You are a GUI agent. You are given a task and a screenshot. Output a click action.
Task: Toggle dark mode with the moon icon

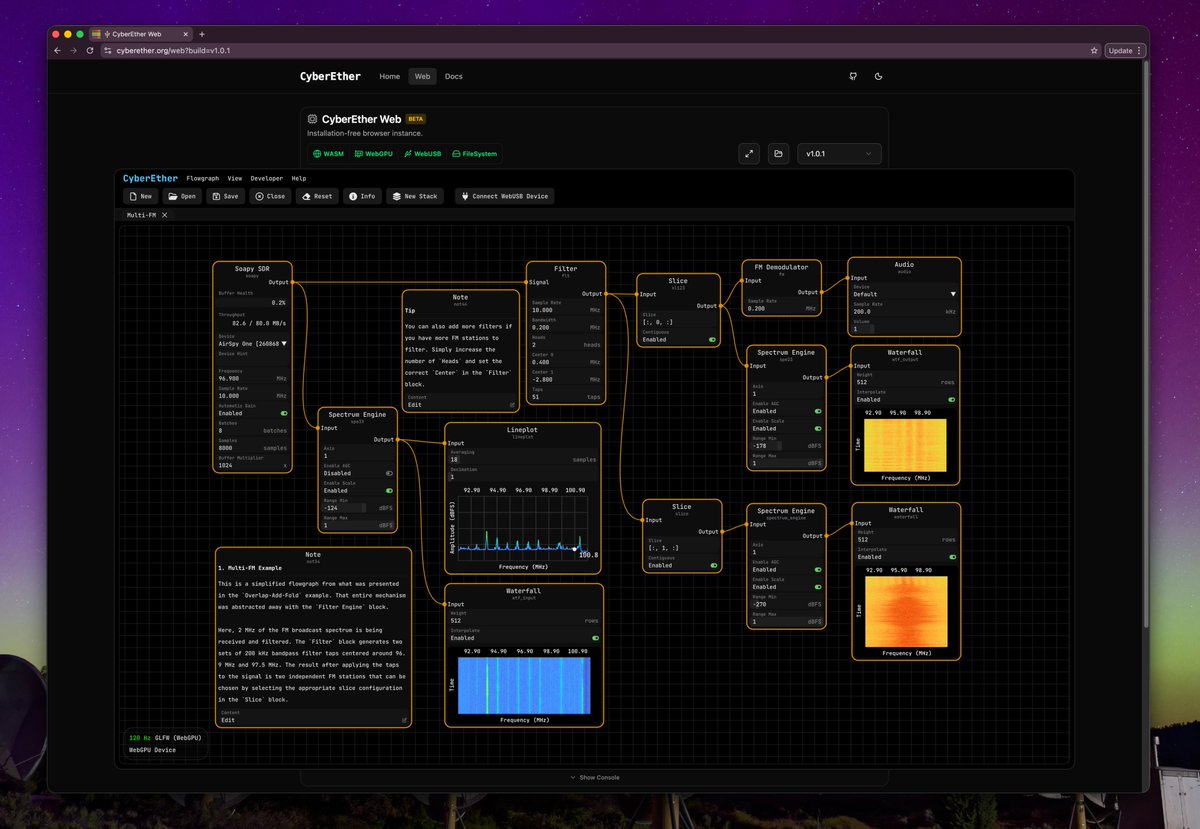(x=878, y=76)
